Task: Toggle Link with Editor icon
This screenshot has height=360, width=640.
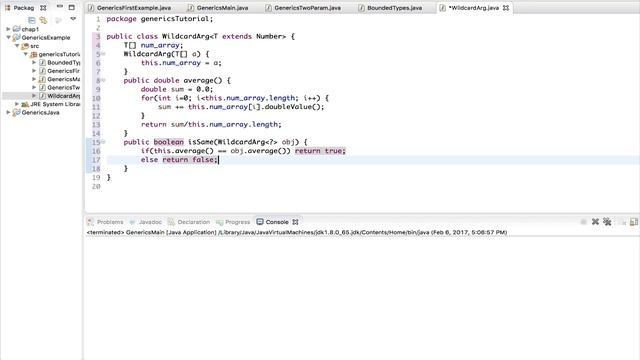Action: coord(43,20)
